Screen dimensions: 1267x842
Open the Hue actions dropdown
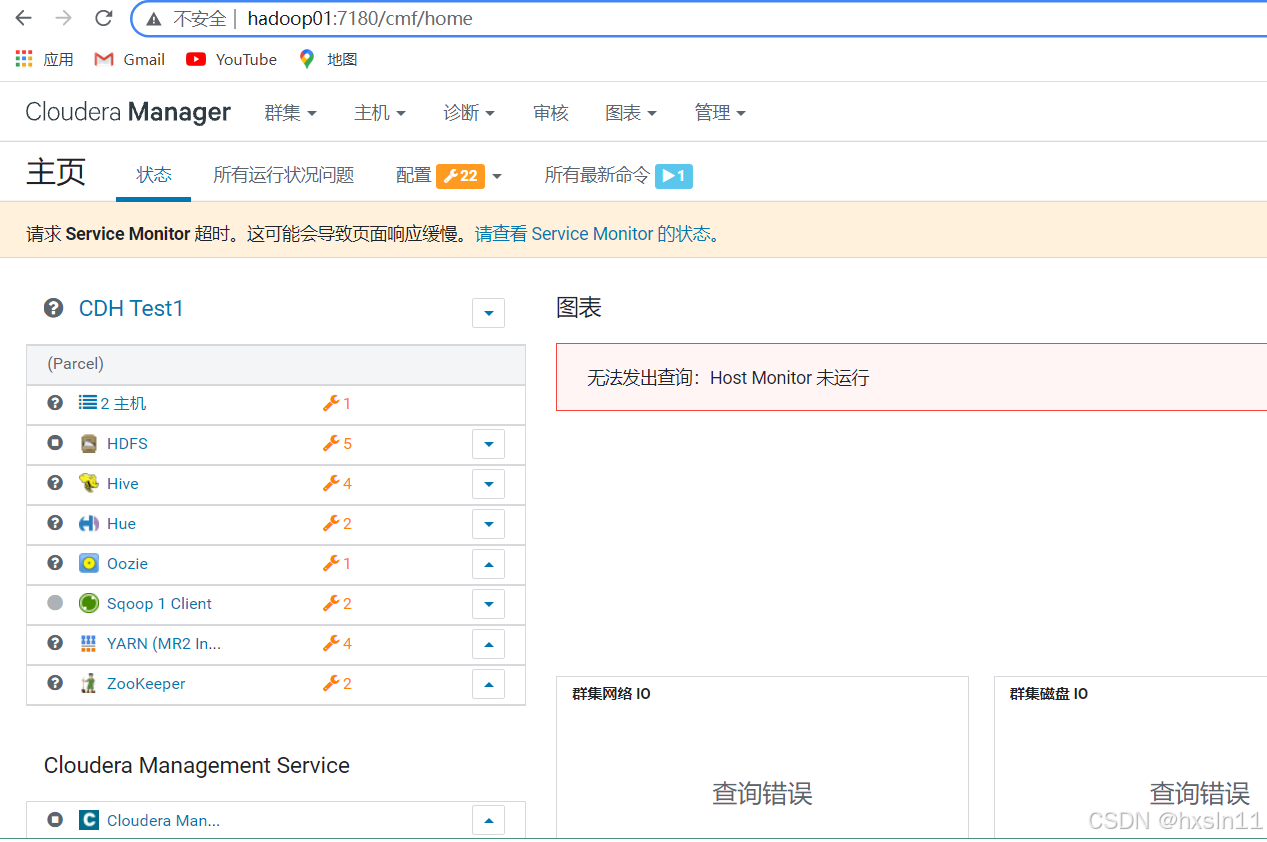coord(488,524)
